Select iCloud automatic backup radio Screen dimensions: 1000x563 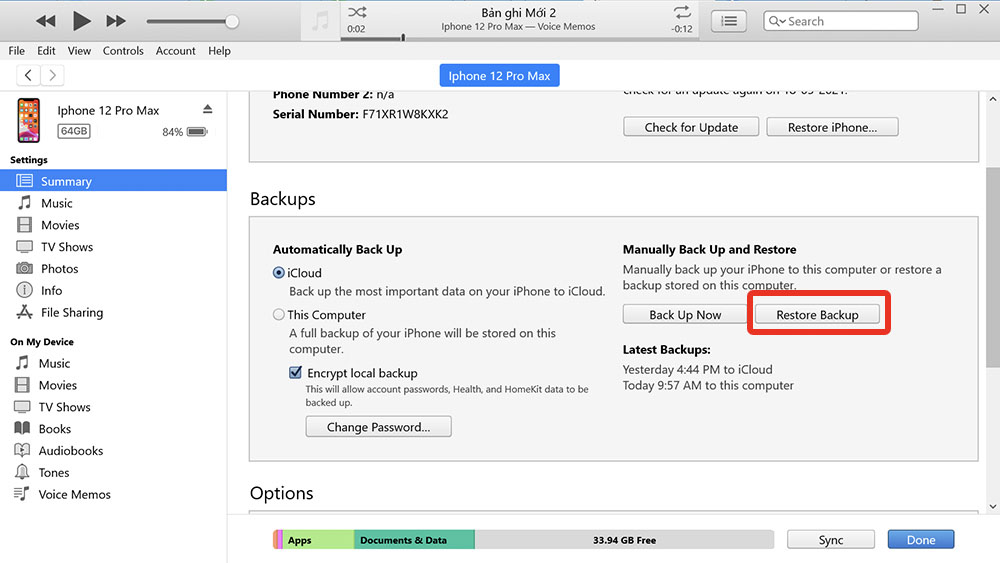pos(279,273)
